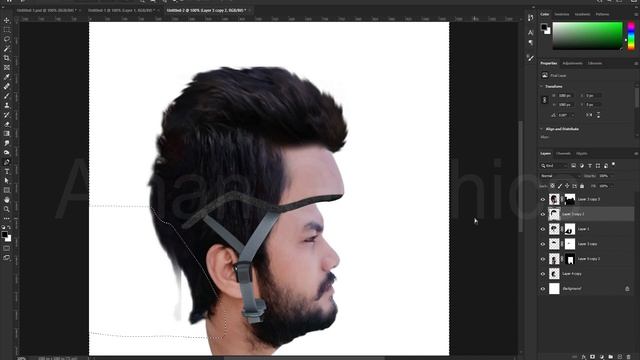Swap foreground and background colors
The image size is (640, 360).
point(9,228)
